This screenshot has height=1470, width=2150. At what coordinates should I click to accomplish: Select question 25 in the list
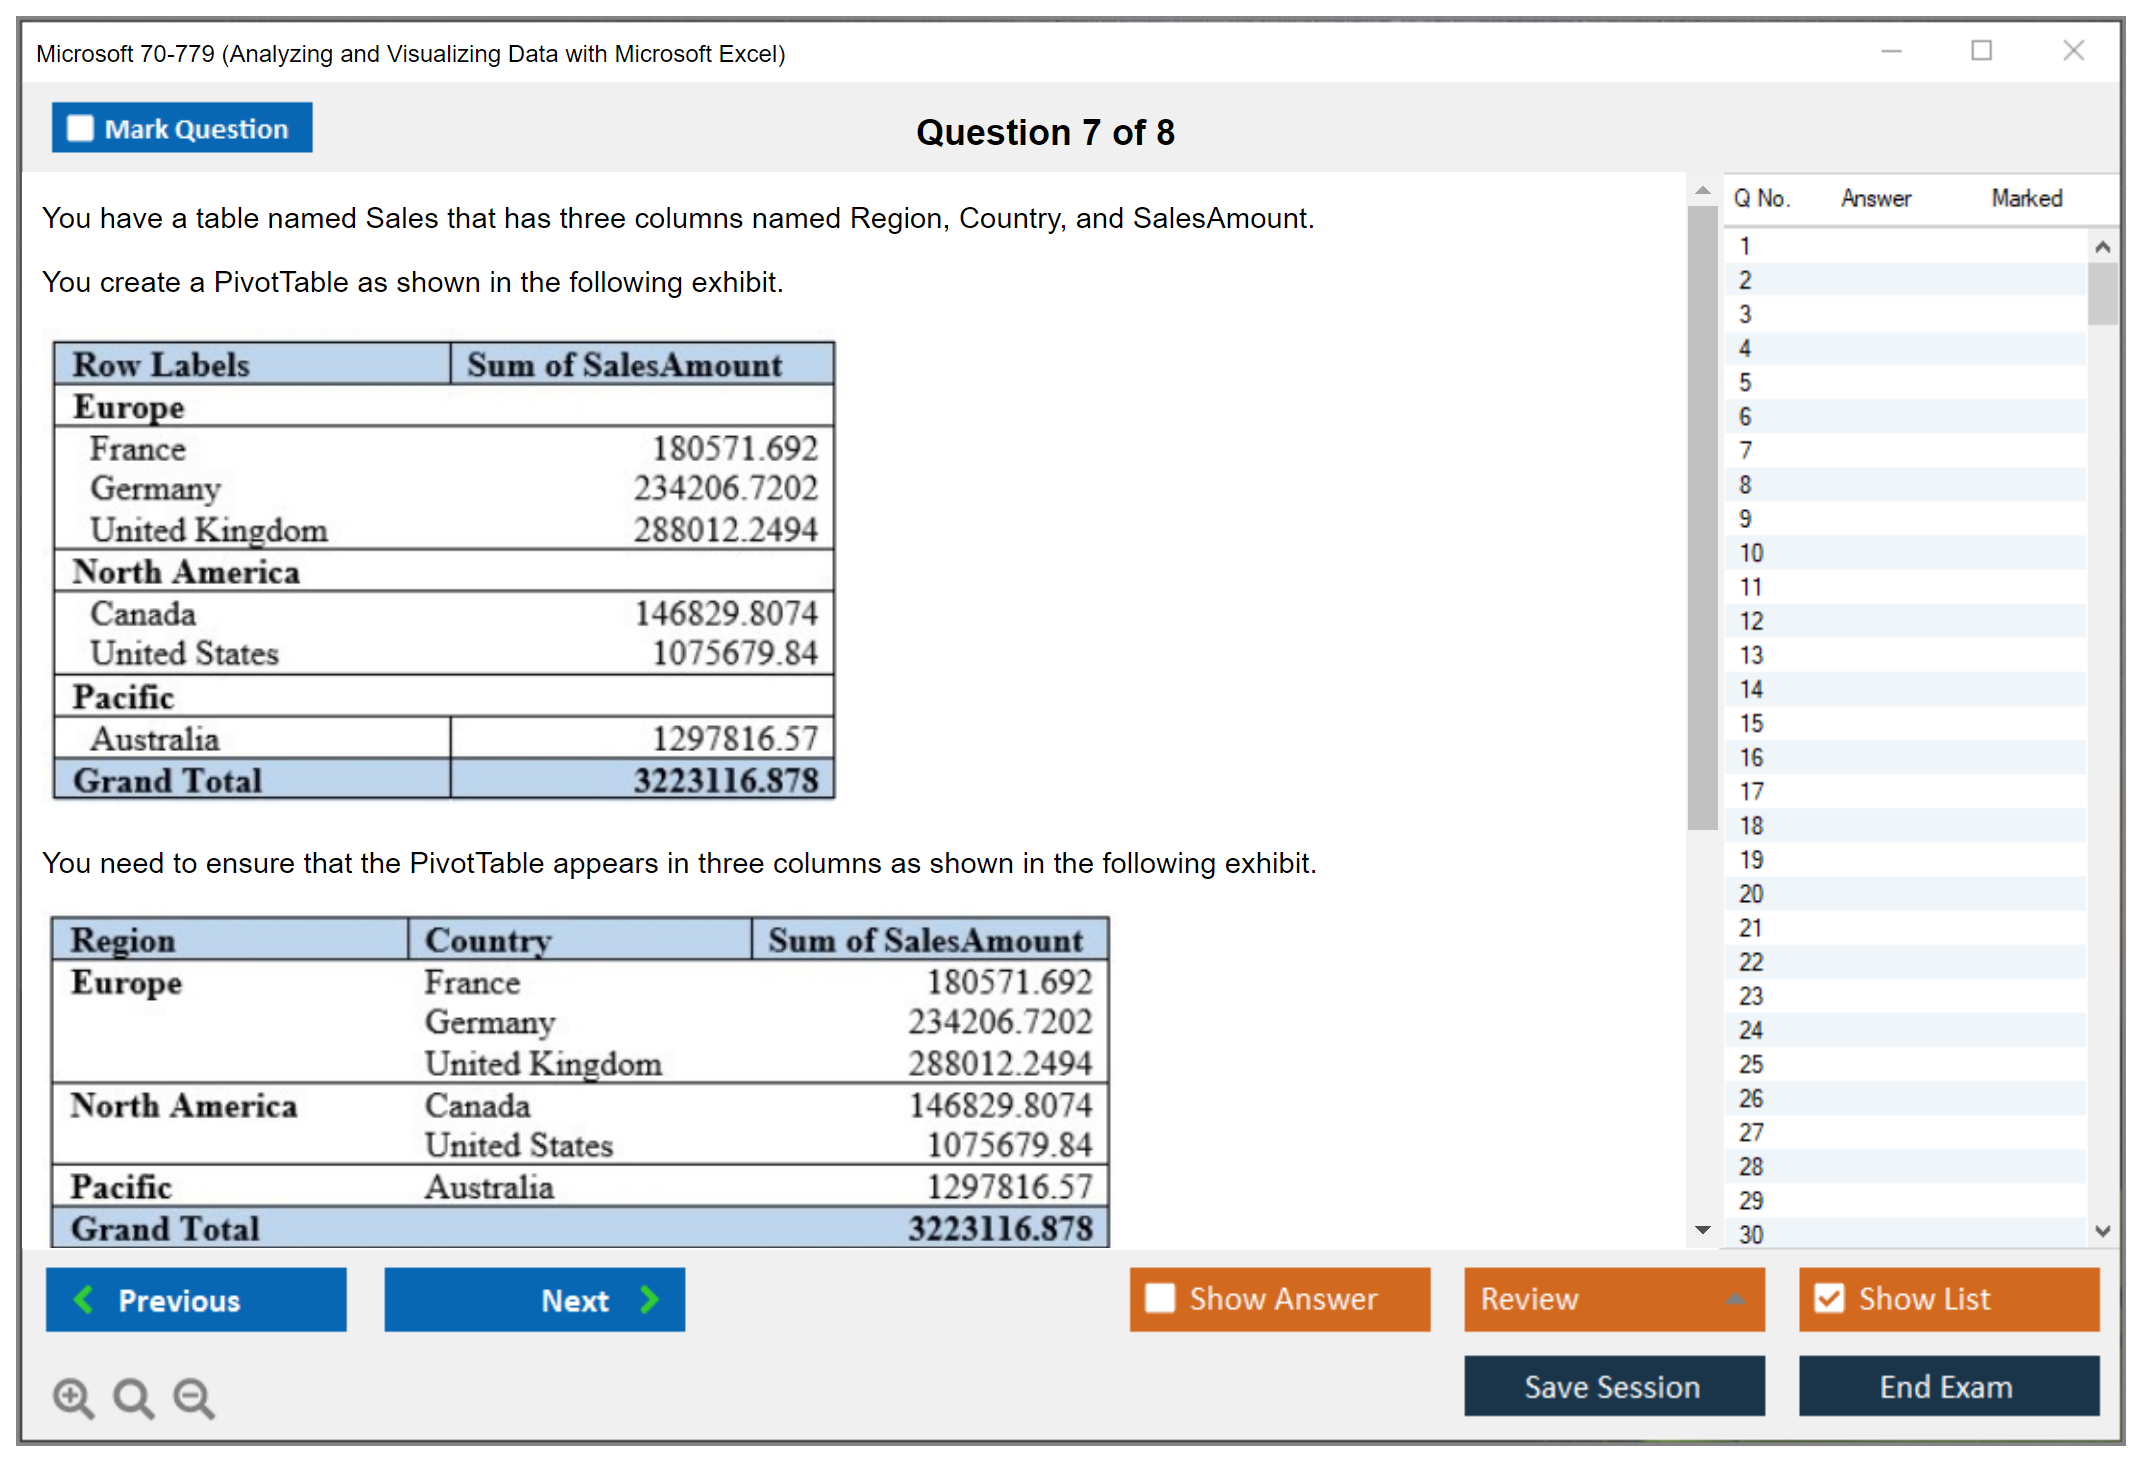click(1751, 1064)
